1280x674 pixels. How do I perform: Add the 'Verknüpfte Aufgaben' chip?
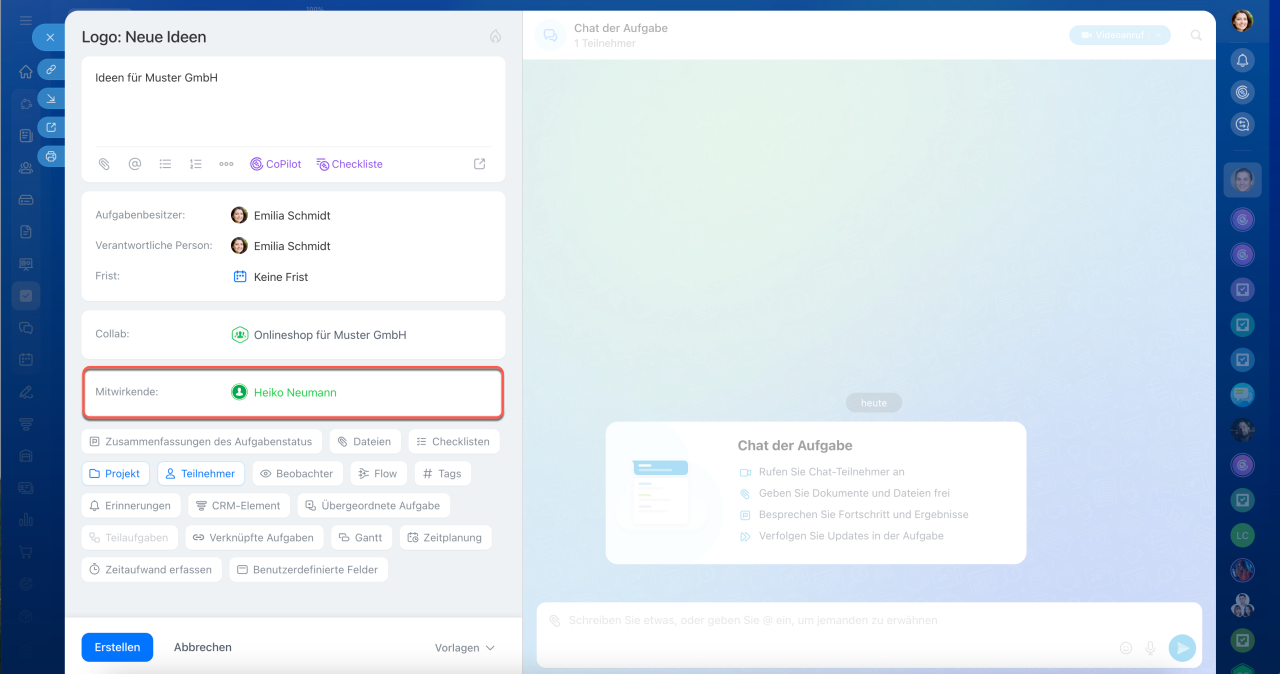[x=254, y=537]
